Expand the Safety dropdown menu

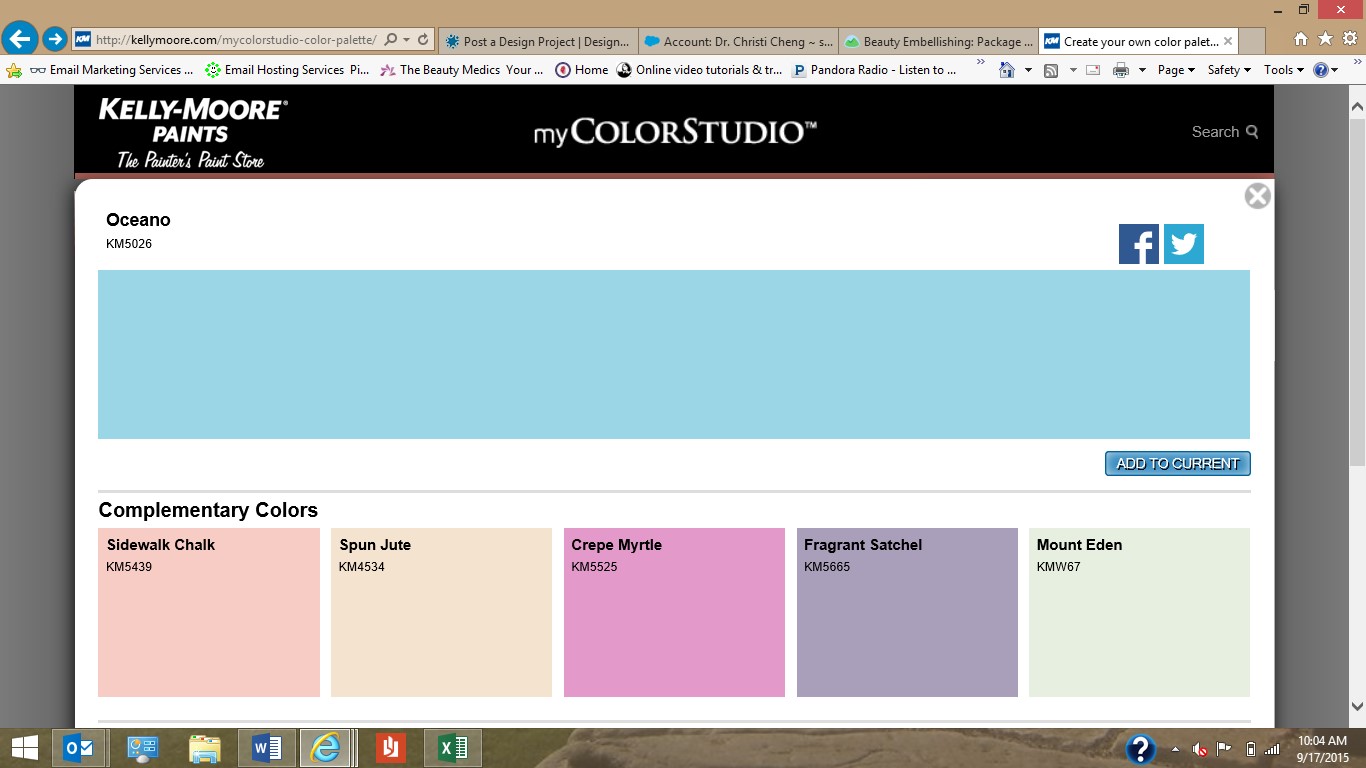coord(1229,70)
